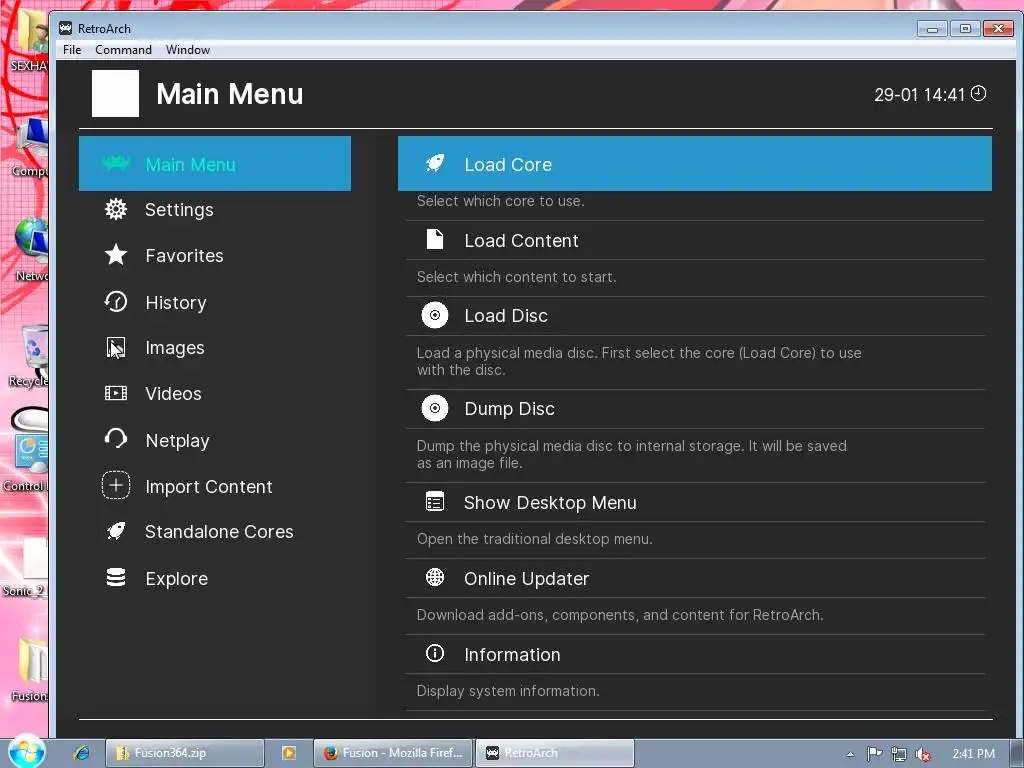The width and height of the screenshot is (1024, 768).
Task: Click the Load Content file icon
Action: point(435,240)
